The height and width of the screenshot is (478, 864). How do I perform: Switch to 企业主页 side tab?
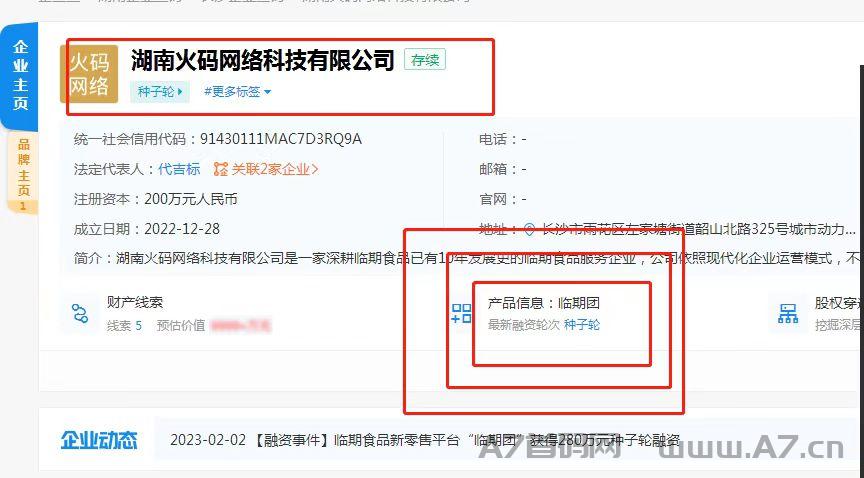coord(20,75)
